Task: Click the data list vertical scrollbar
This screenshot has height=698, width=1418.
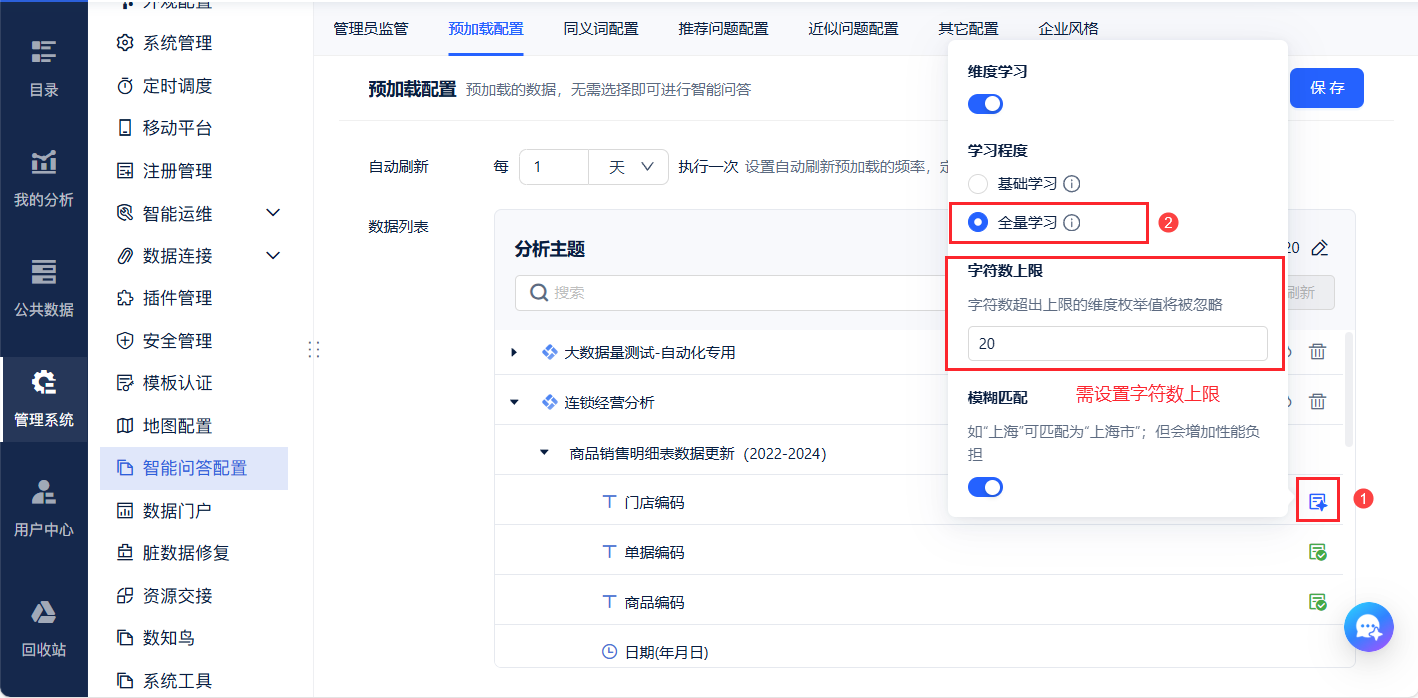Action: point(1350,390)
